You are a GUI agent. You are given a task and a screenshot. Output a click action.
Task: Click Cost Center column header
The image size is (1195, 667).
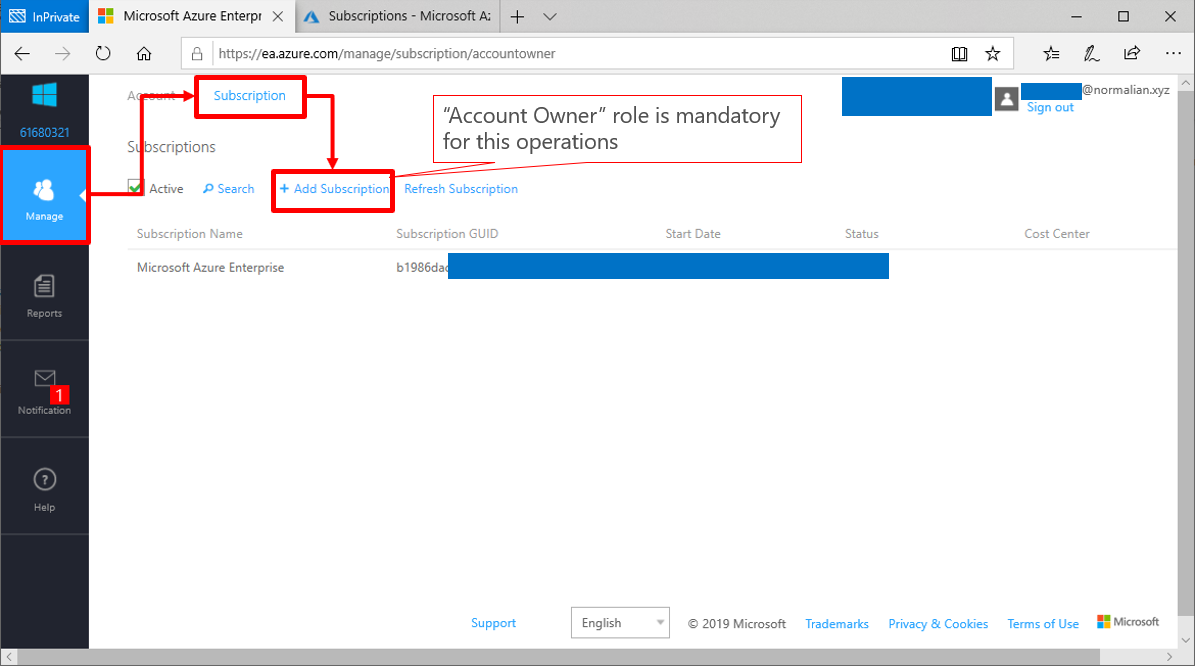click(1057, 234)
